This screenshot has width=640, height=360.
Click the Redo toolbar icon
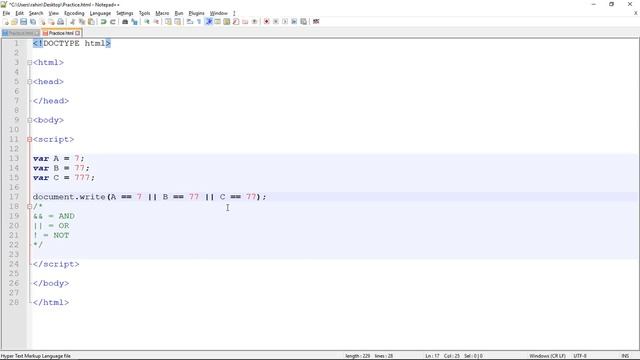(113, 22)
